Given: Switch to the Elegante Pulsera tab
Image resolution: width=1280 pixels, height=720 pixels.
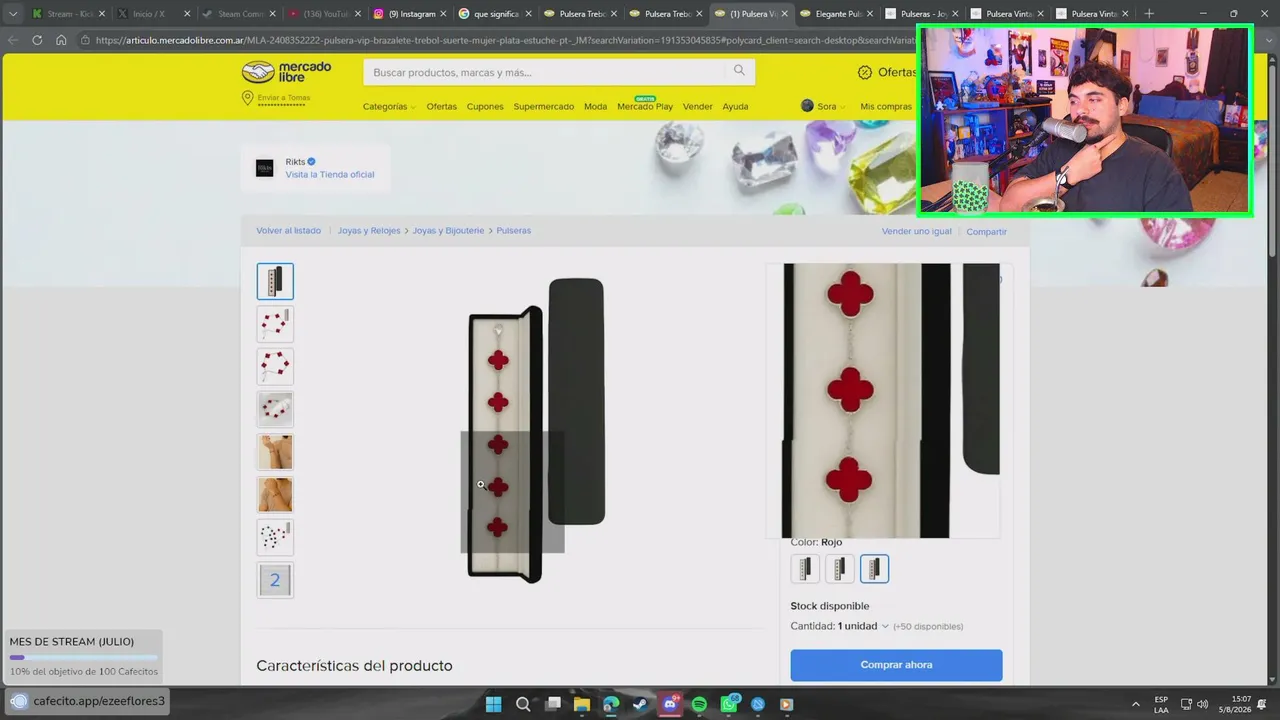Looking at the screenshot, I should point(835,14).
